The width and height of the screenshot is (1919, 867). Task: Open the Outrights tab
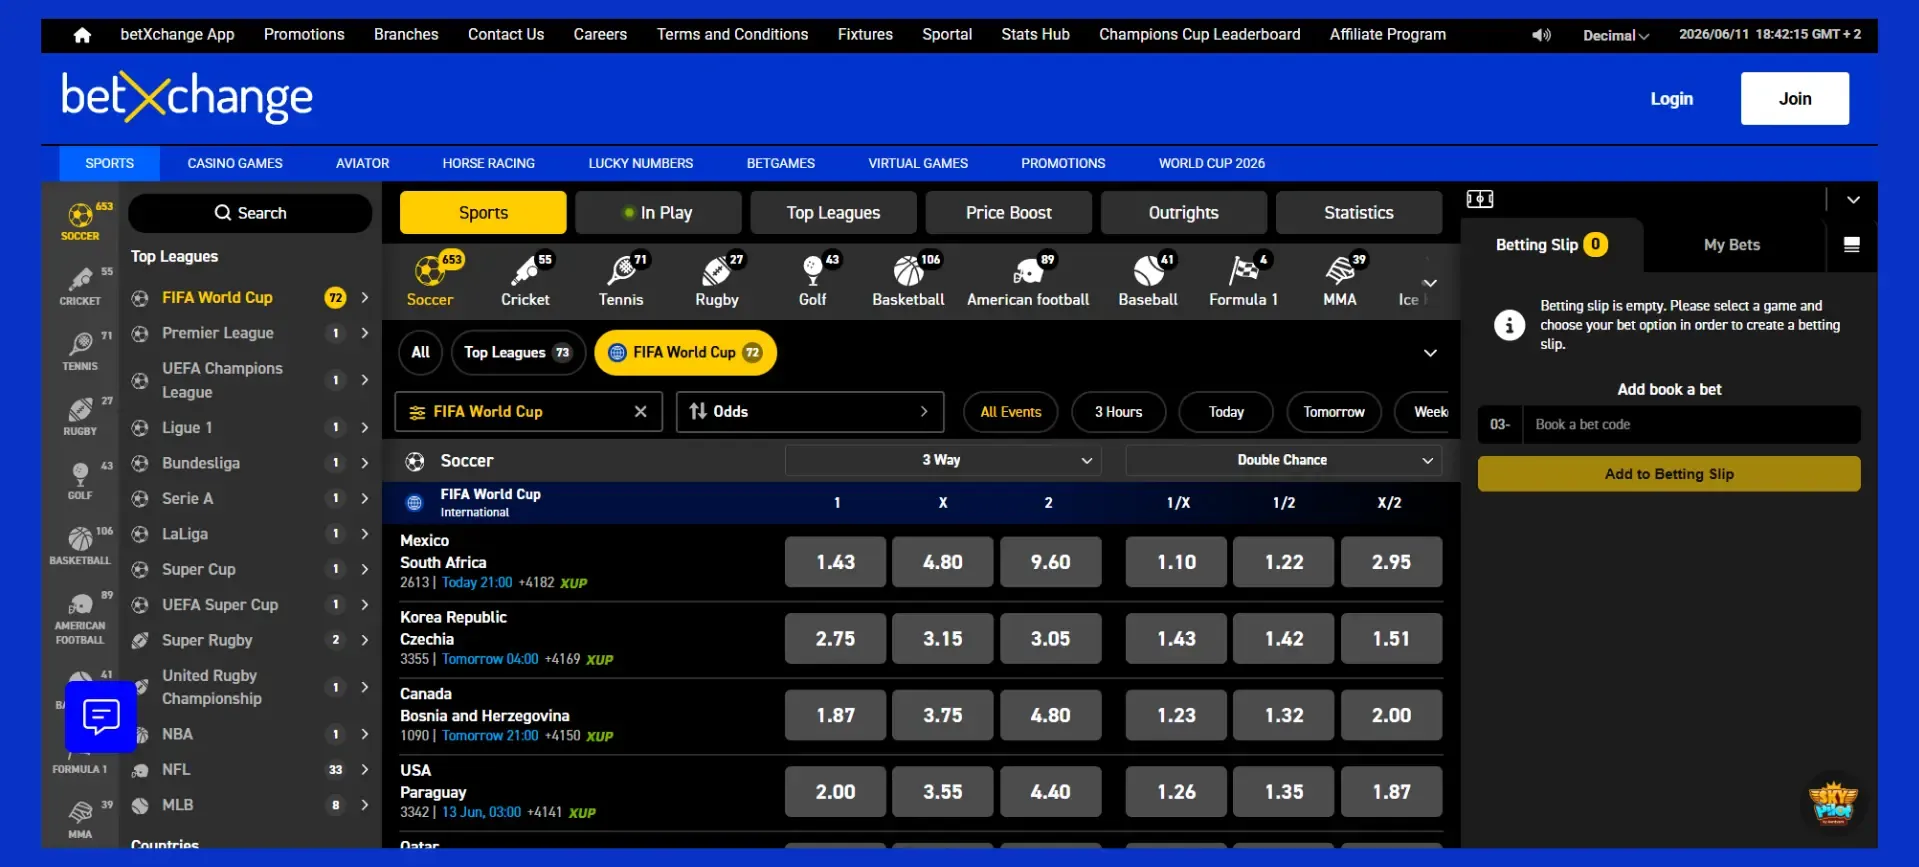1184,213
